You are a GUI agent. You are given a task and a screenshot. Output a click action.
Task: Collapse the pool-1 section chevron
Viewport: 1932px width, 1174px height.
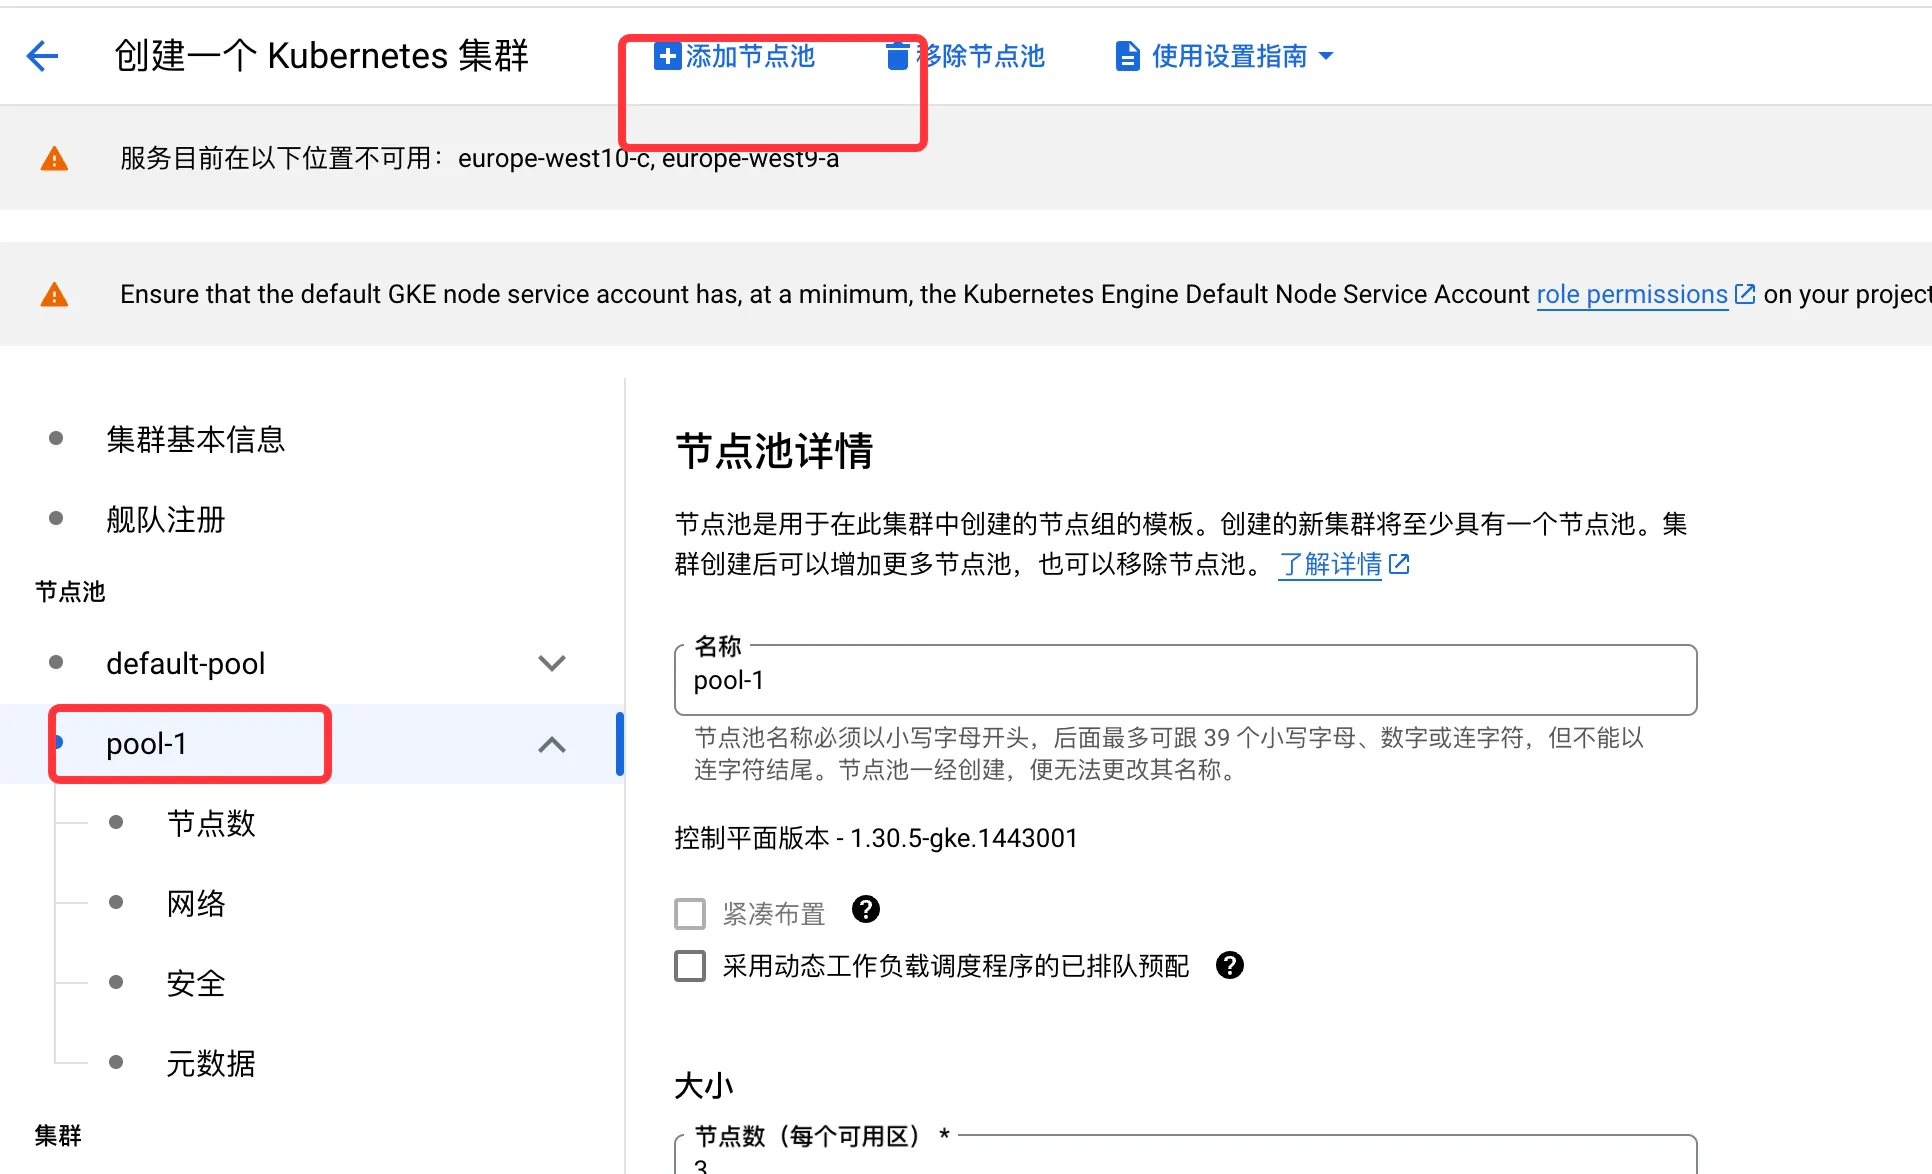click(552, 744)
